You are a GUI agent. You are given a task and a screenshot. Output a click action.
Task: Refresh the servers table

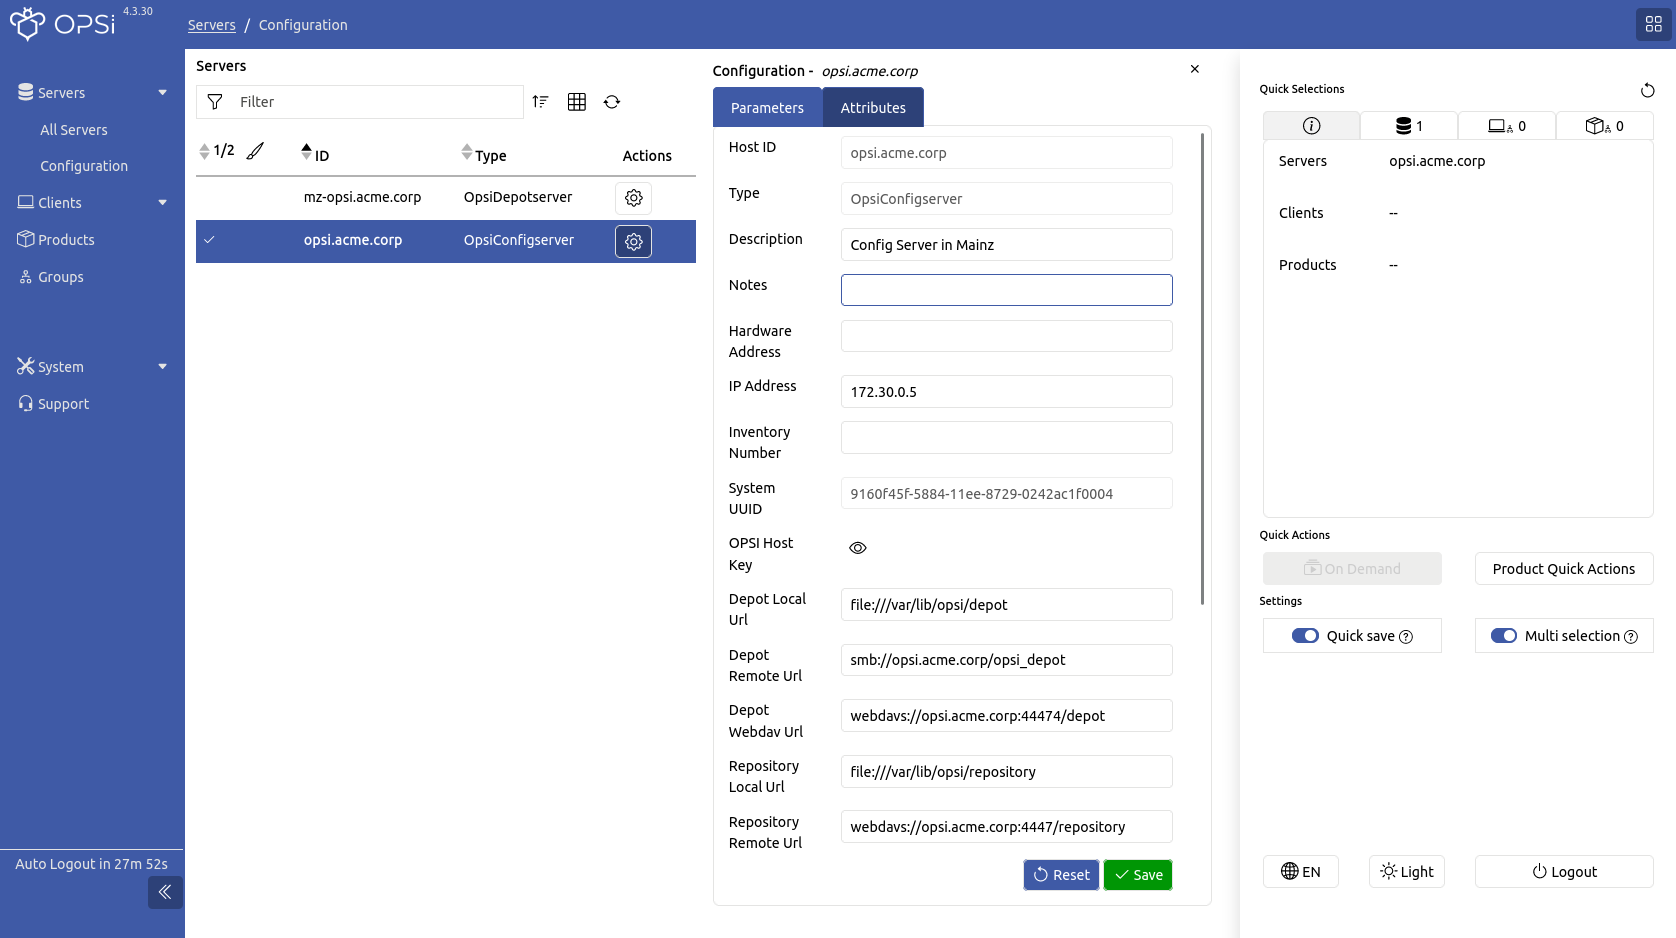click(612, 102)
